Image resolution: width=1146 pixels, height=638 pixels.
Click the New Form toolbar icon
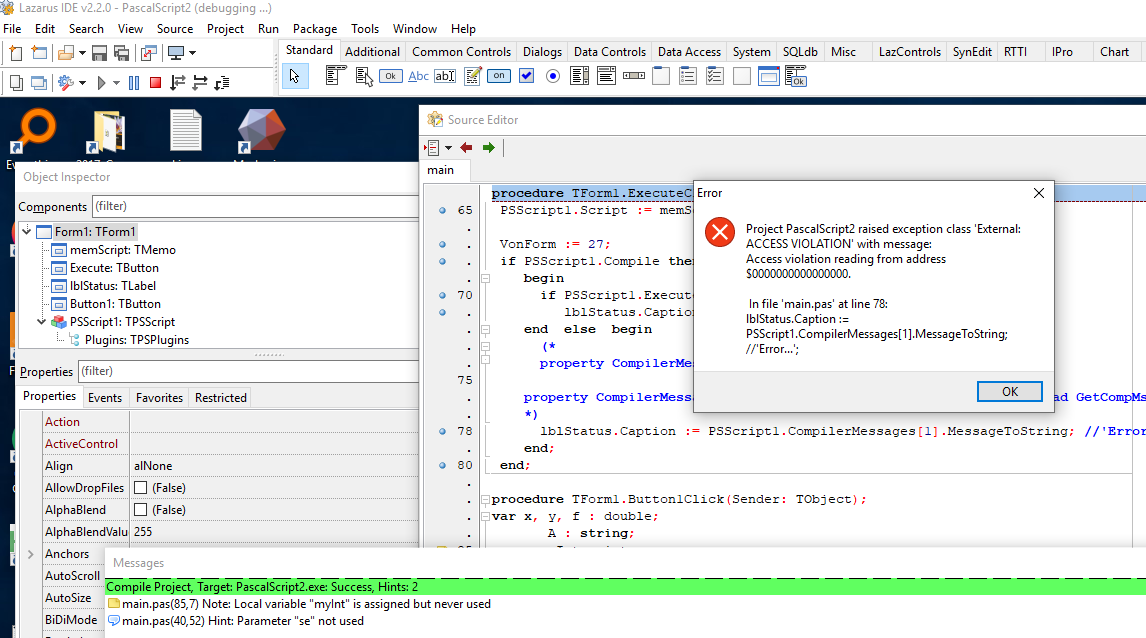point(39,53)
